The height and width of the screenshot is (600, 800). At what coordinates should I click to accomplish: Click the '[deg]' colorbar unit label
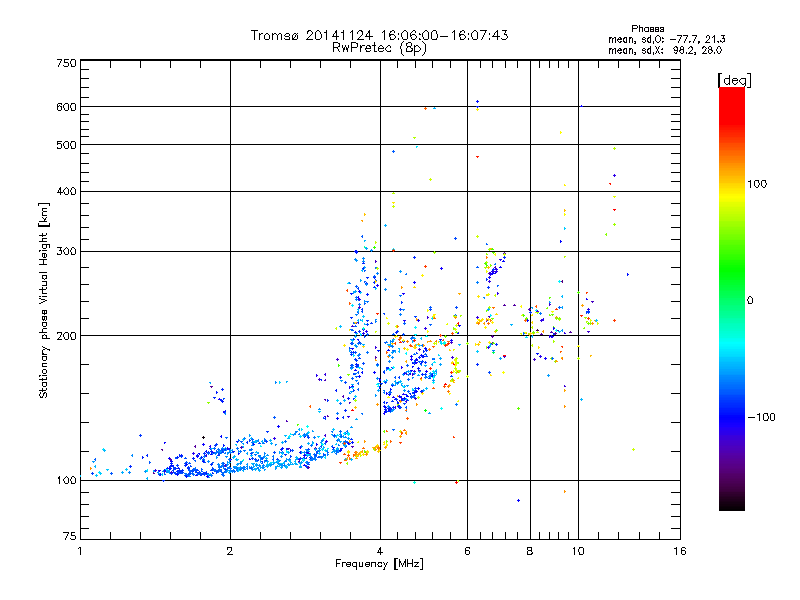pos(734,80)
